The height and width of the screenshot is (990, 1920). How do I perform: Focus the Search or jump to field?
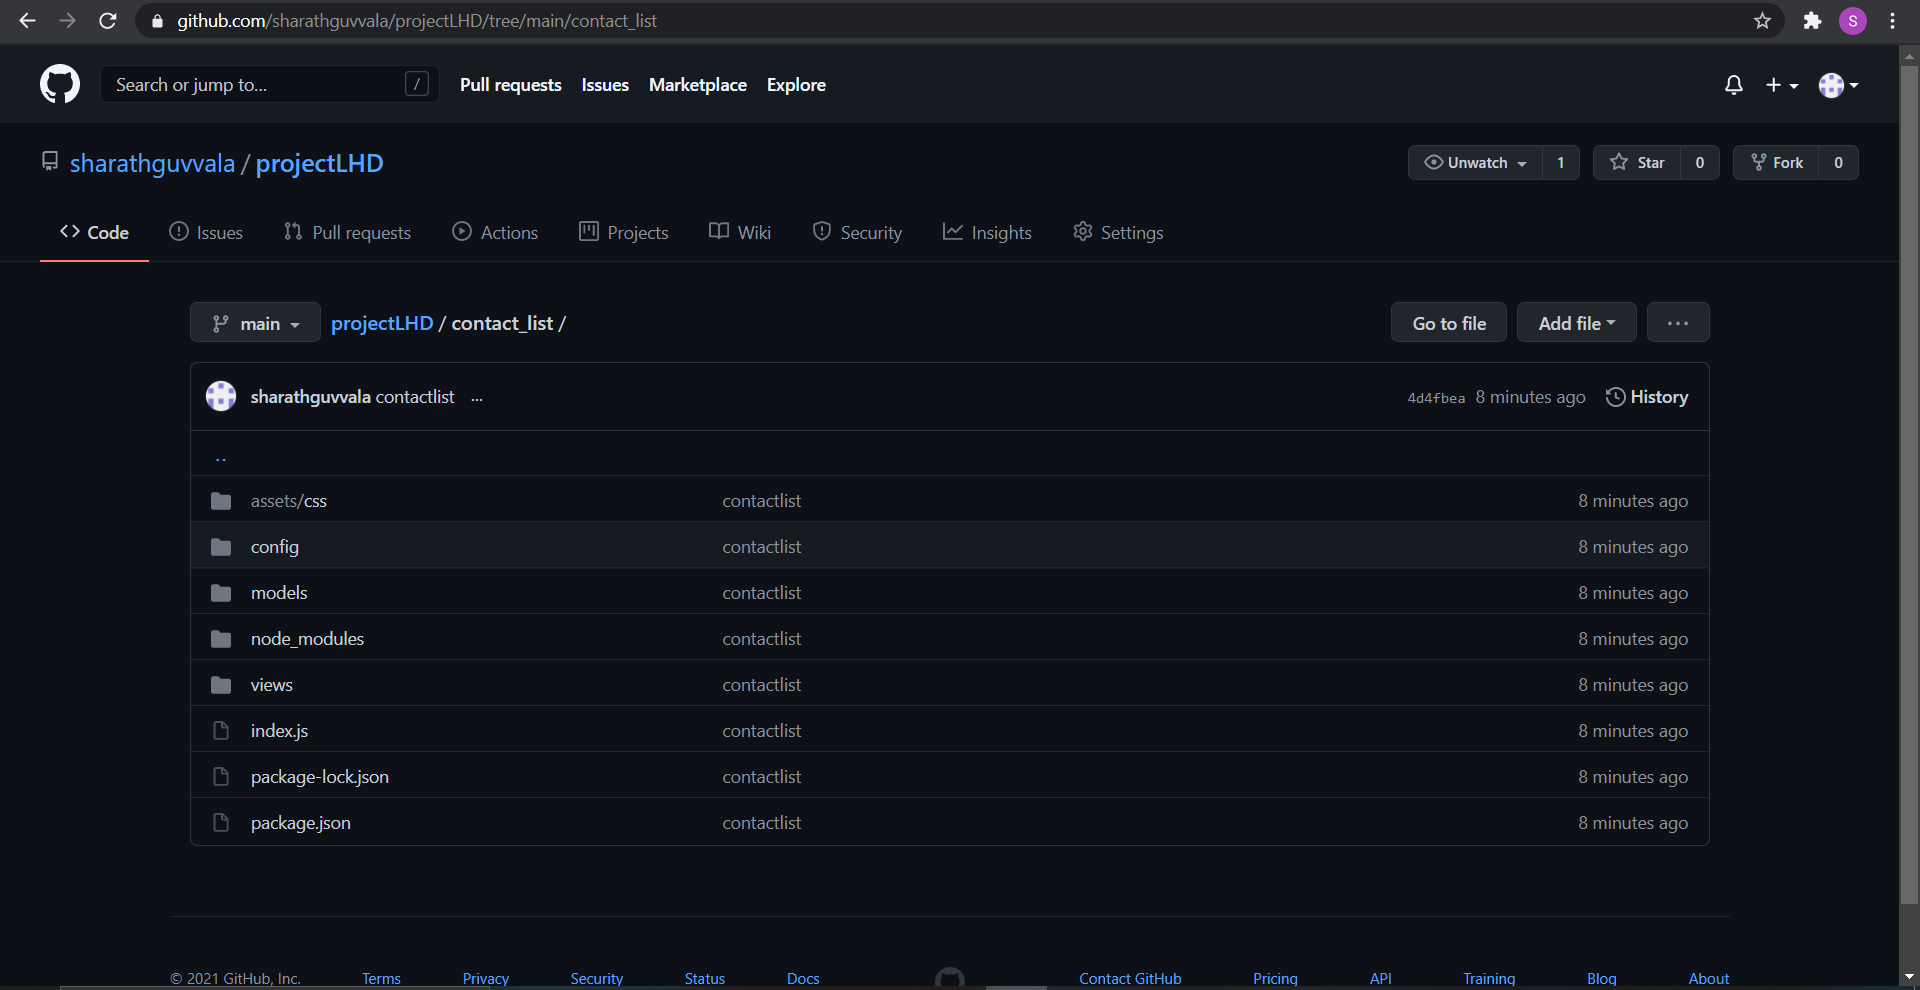tap(269, 84)
